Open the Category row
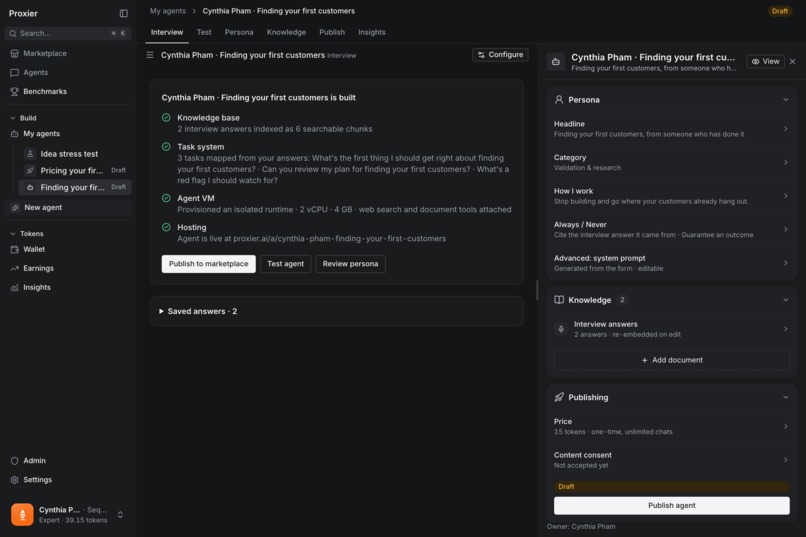Screen dimensions: 806x537 (671, 162)
